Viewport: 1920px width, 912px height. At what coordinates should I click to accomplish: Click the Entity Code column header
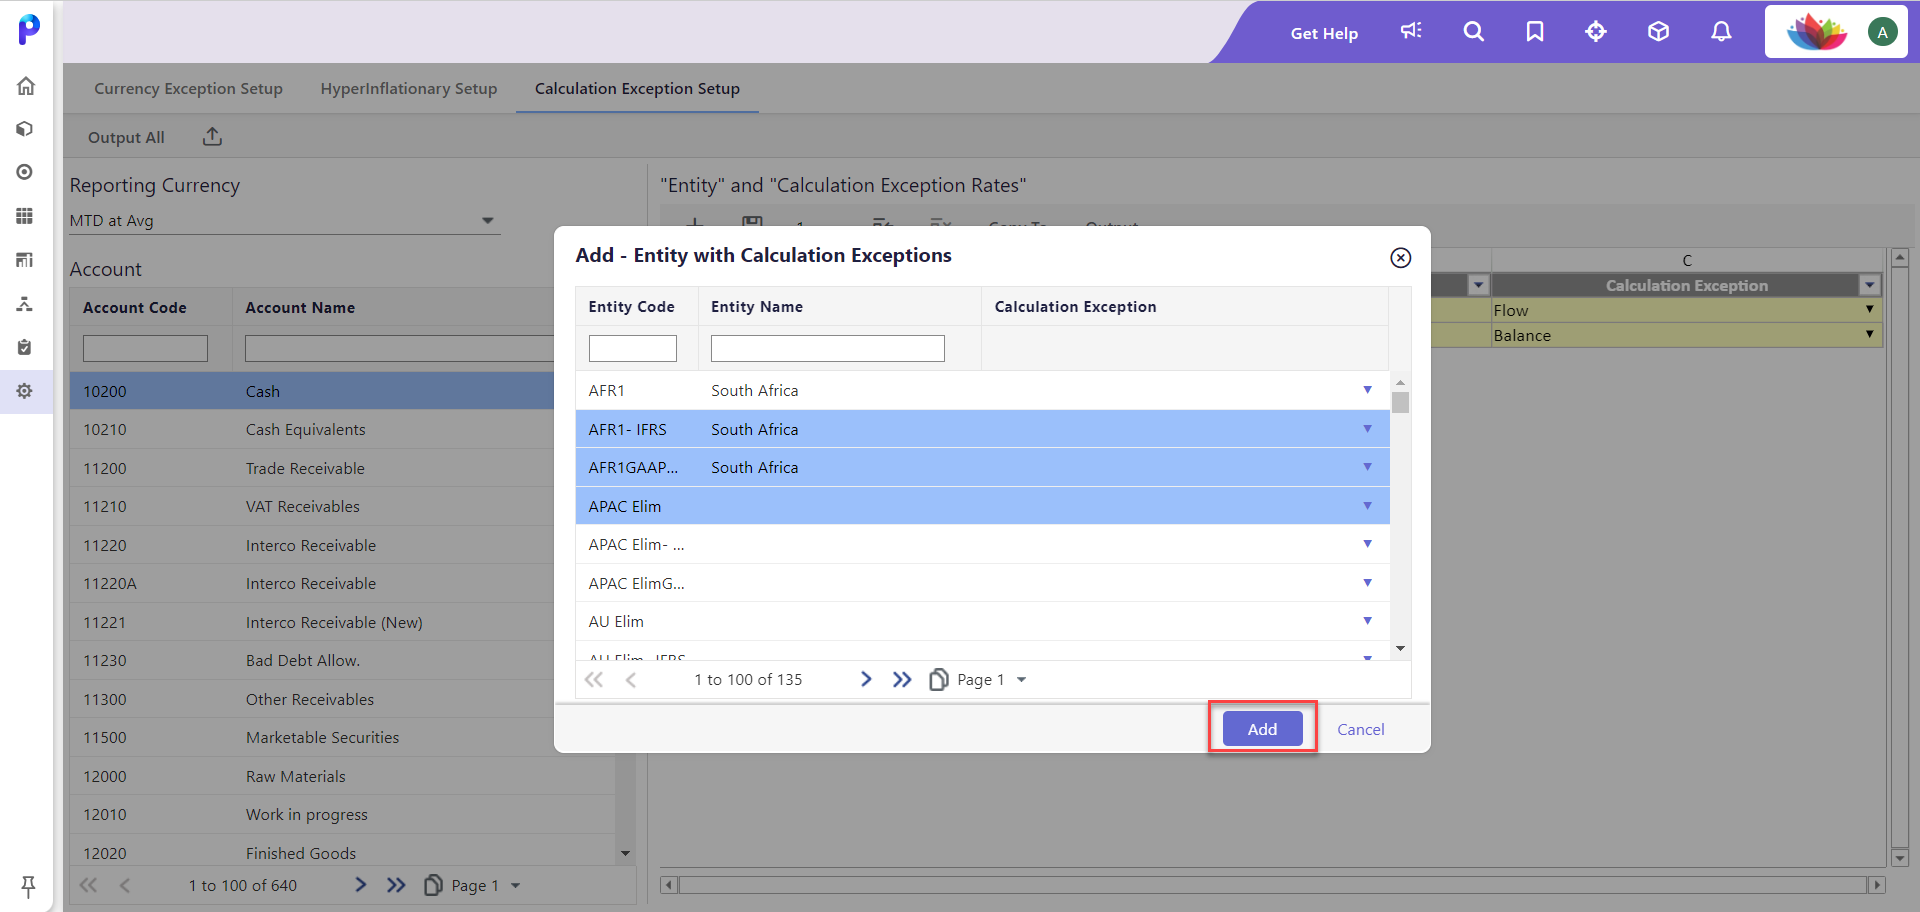(x=632, y=307)
